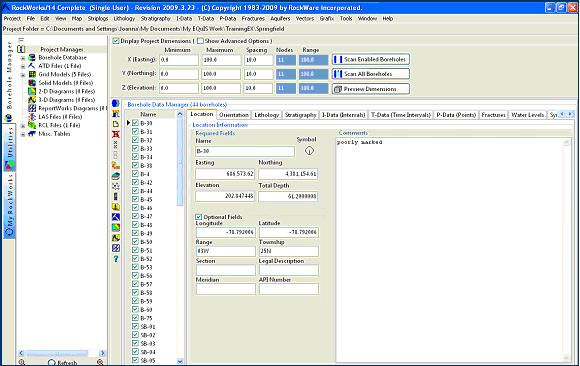Click ReportWorks checkered icon in vertical toolbar
The width and height of the screenshot is (580, 366).
pos(116,248)
